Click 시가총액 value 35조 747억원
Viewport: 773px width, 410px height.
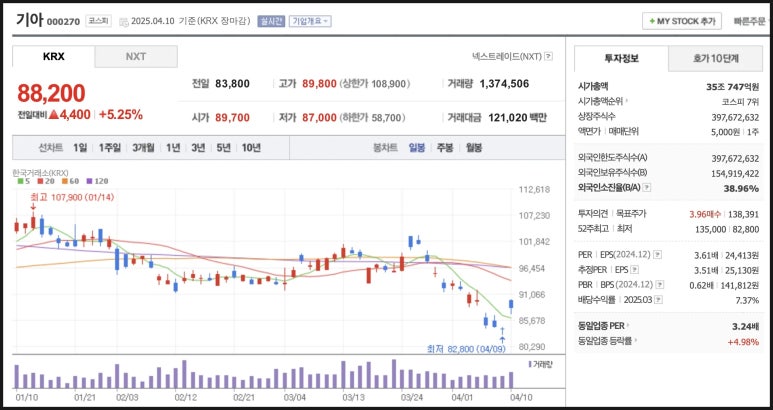click(732, 87)
